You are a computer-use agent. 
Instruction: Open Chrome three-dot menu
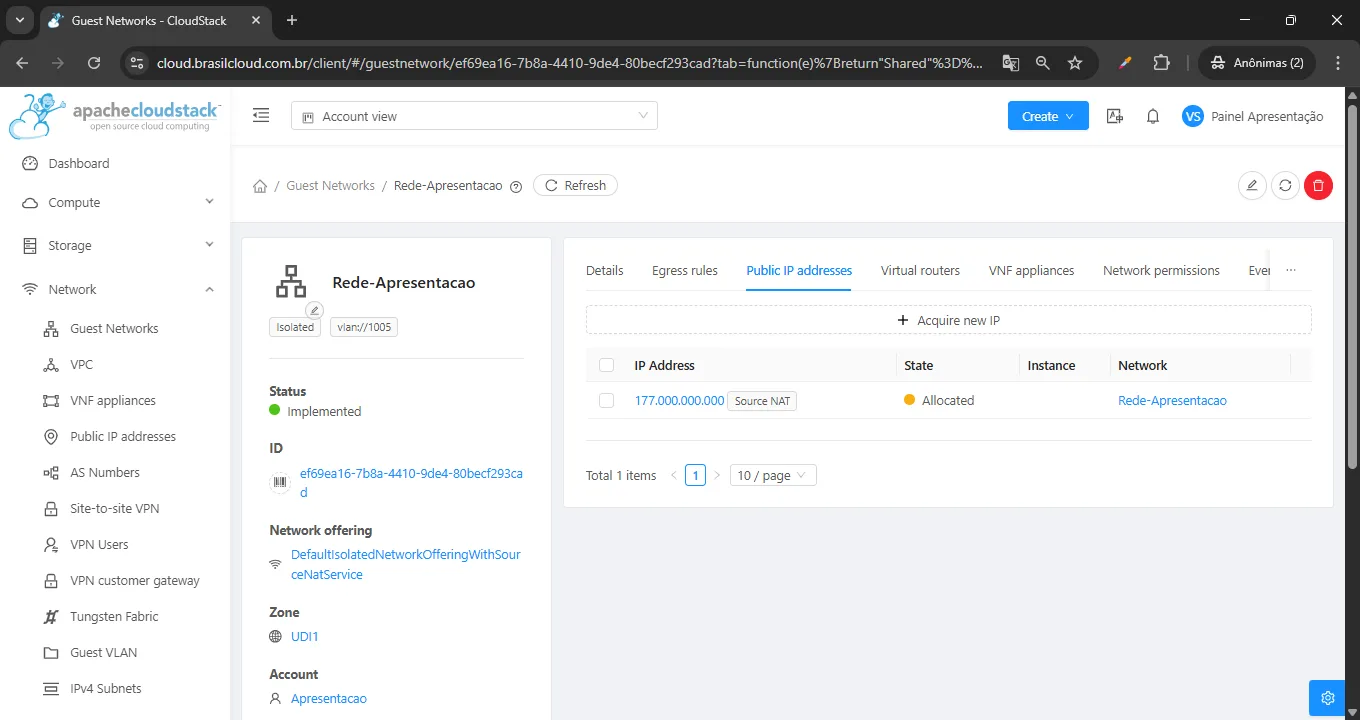coord(1338,62)
